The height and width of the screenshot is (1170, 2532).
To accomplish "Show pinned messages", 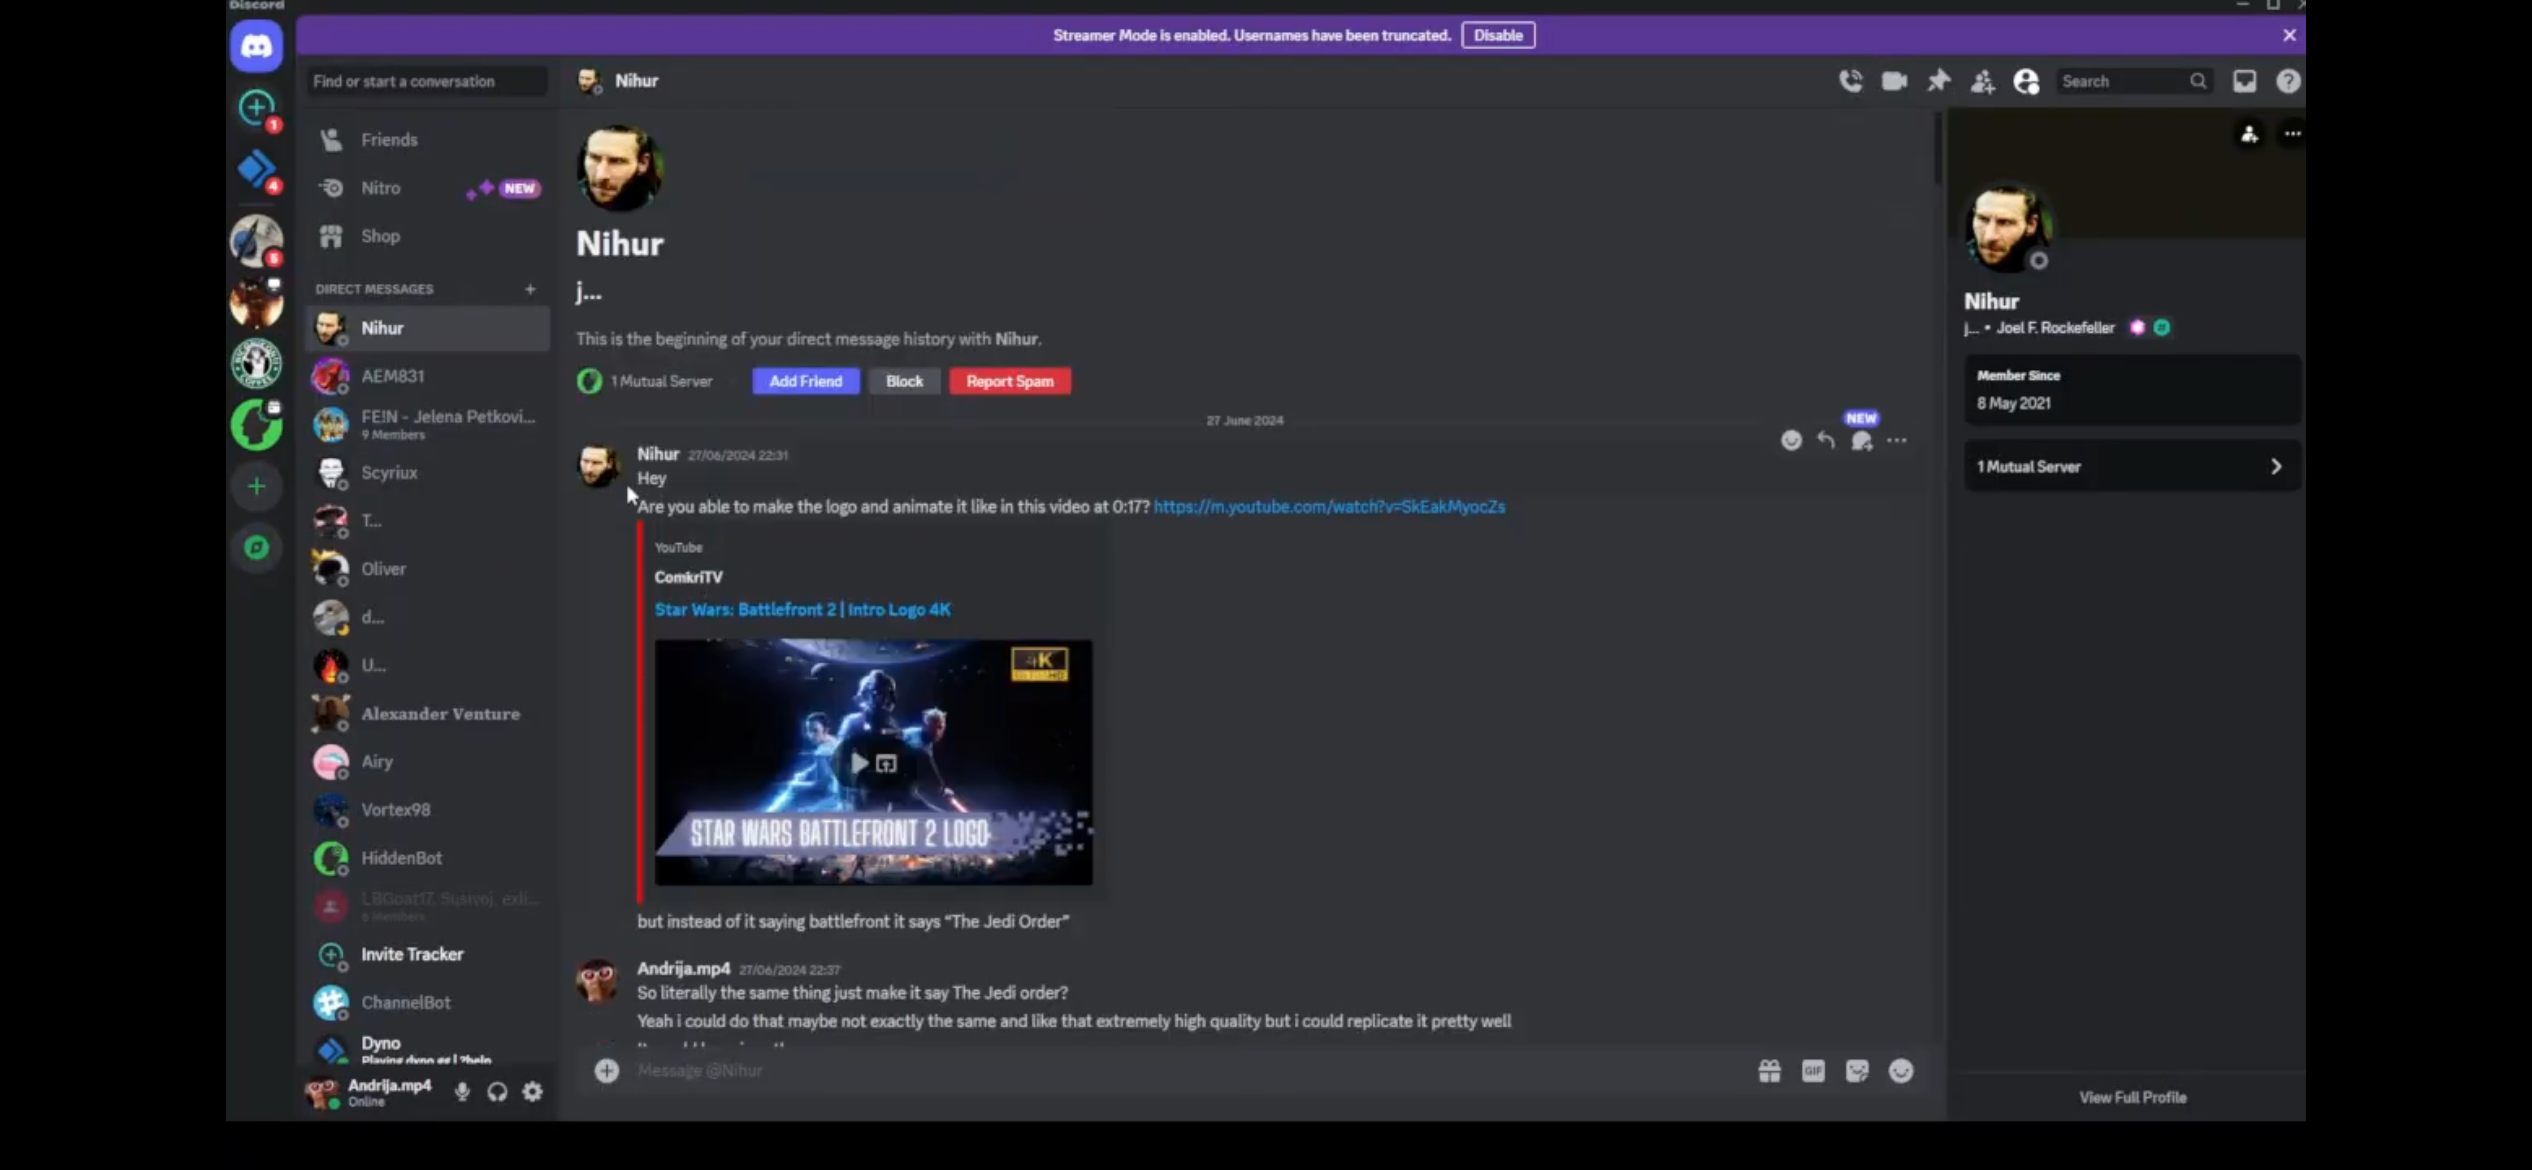I will pos(1938,81).
